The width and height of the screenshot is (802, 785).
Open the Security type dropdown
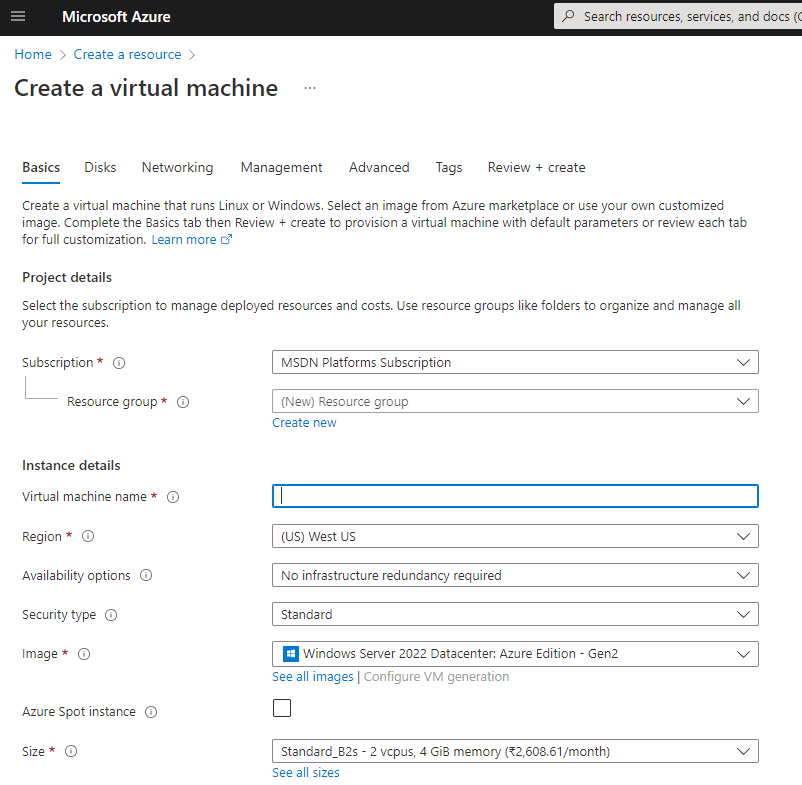tap(515, 614)
